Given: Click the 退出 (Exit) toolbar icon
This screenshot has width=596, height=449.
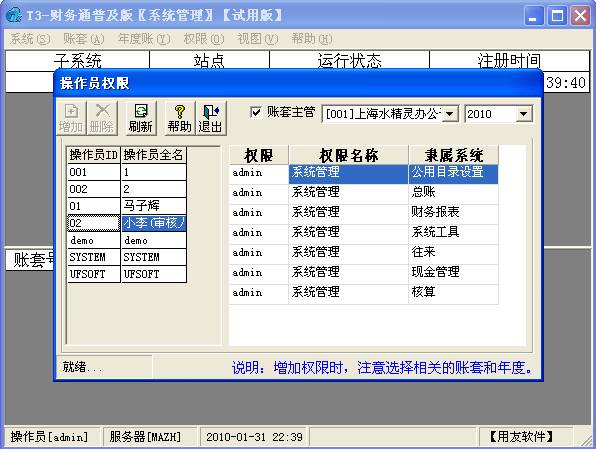Looking at the screenshot, I should click(x=211, y=118).
